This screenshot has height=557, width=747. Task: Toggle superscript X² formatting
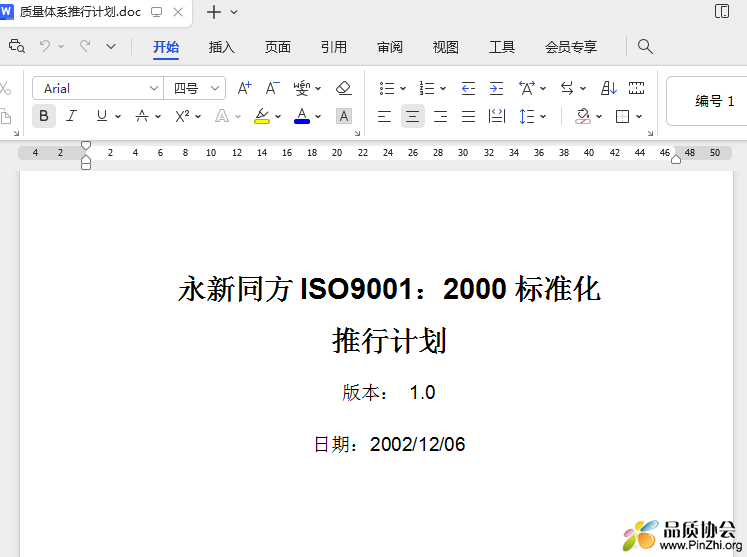[x=182, y=116]
